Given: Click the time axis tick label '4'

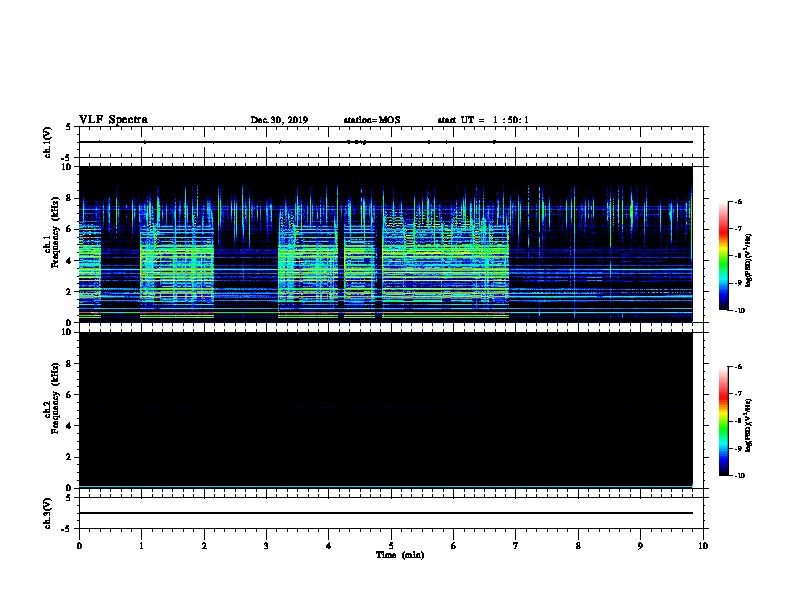Looking at the screenshot, I should pyautogui.click(x=329, y=546).
